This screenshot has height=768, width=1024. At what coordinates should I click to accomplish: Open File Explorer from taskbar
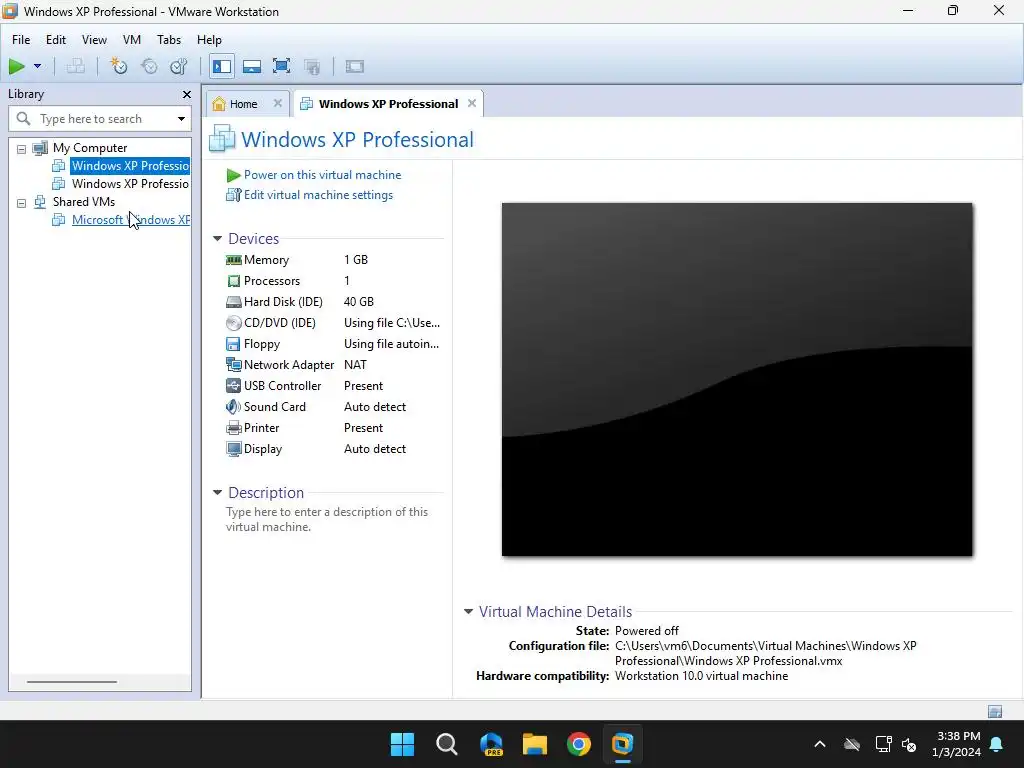coord(535,744)
